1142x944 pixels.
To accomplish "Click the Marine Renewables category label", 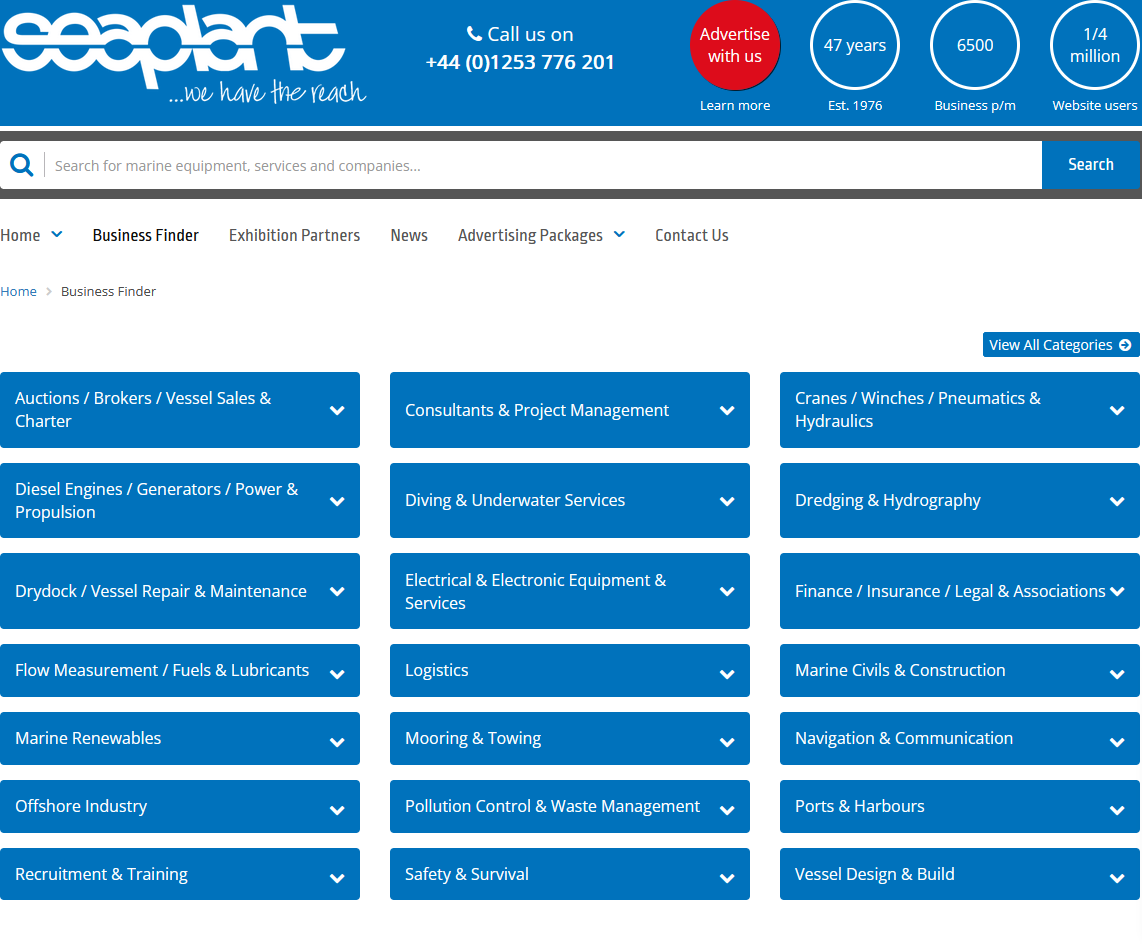I will point(88,738).
